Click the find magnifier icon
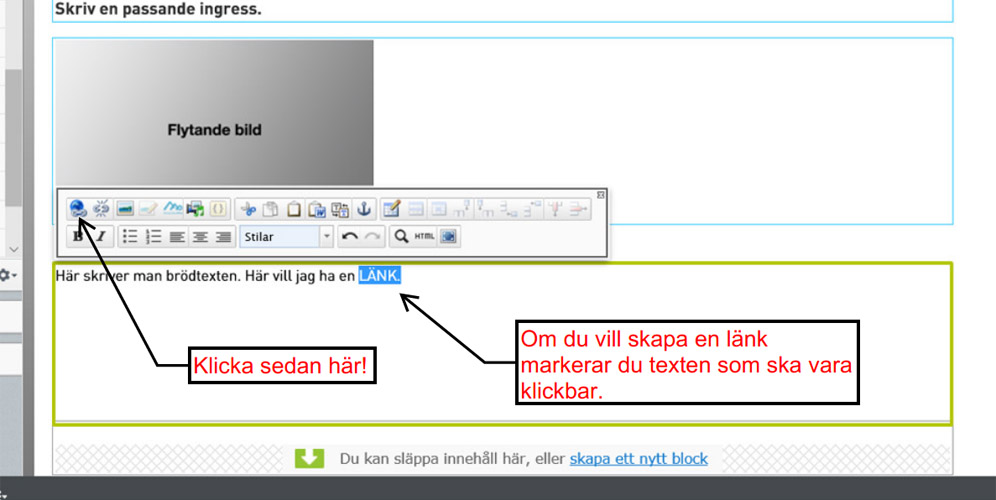The height and width of the screenshot is (500, 996). coord(401,236)
